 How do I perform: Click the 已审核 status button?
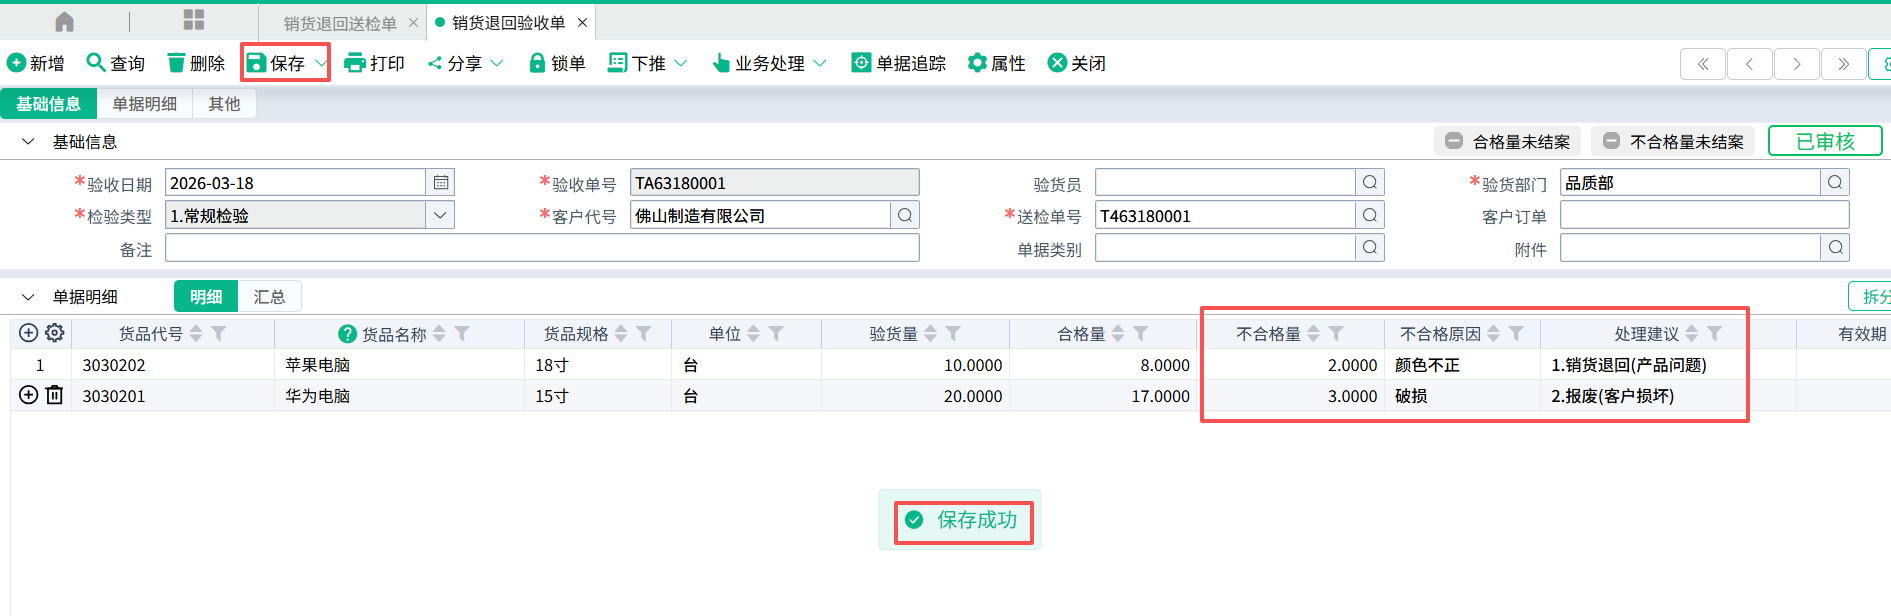(1824, 141)
